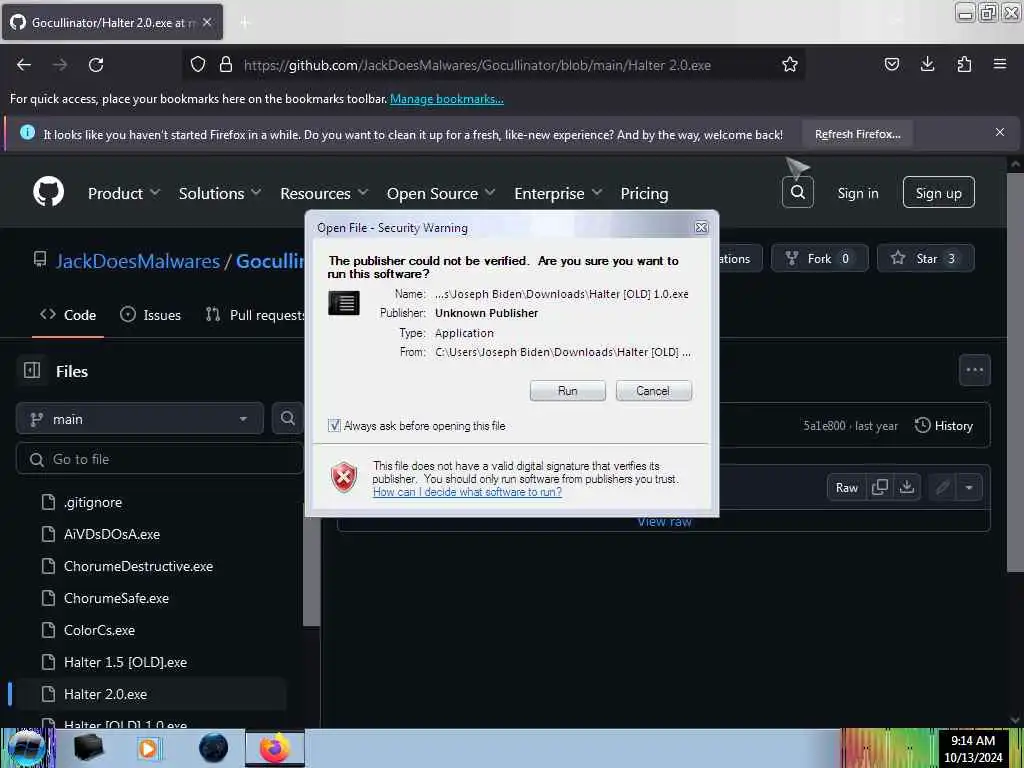This screenshot has height=768, width=1024.
Task: Show tracking protection shield info
Action: (x=198, y=64)
